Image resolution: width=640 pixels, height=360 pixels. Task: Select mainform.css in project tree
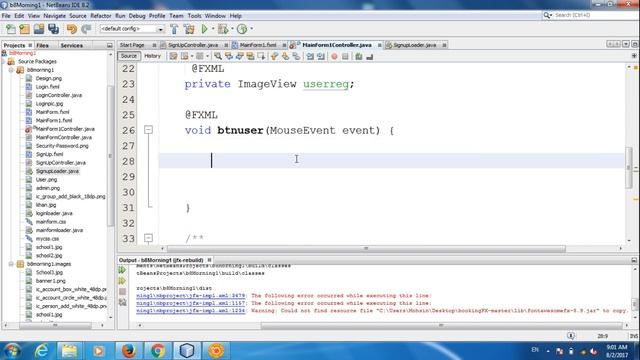coord(51,222)
